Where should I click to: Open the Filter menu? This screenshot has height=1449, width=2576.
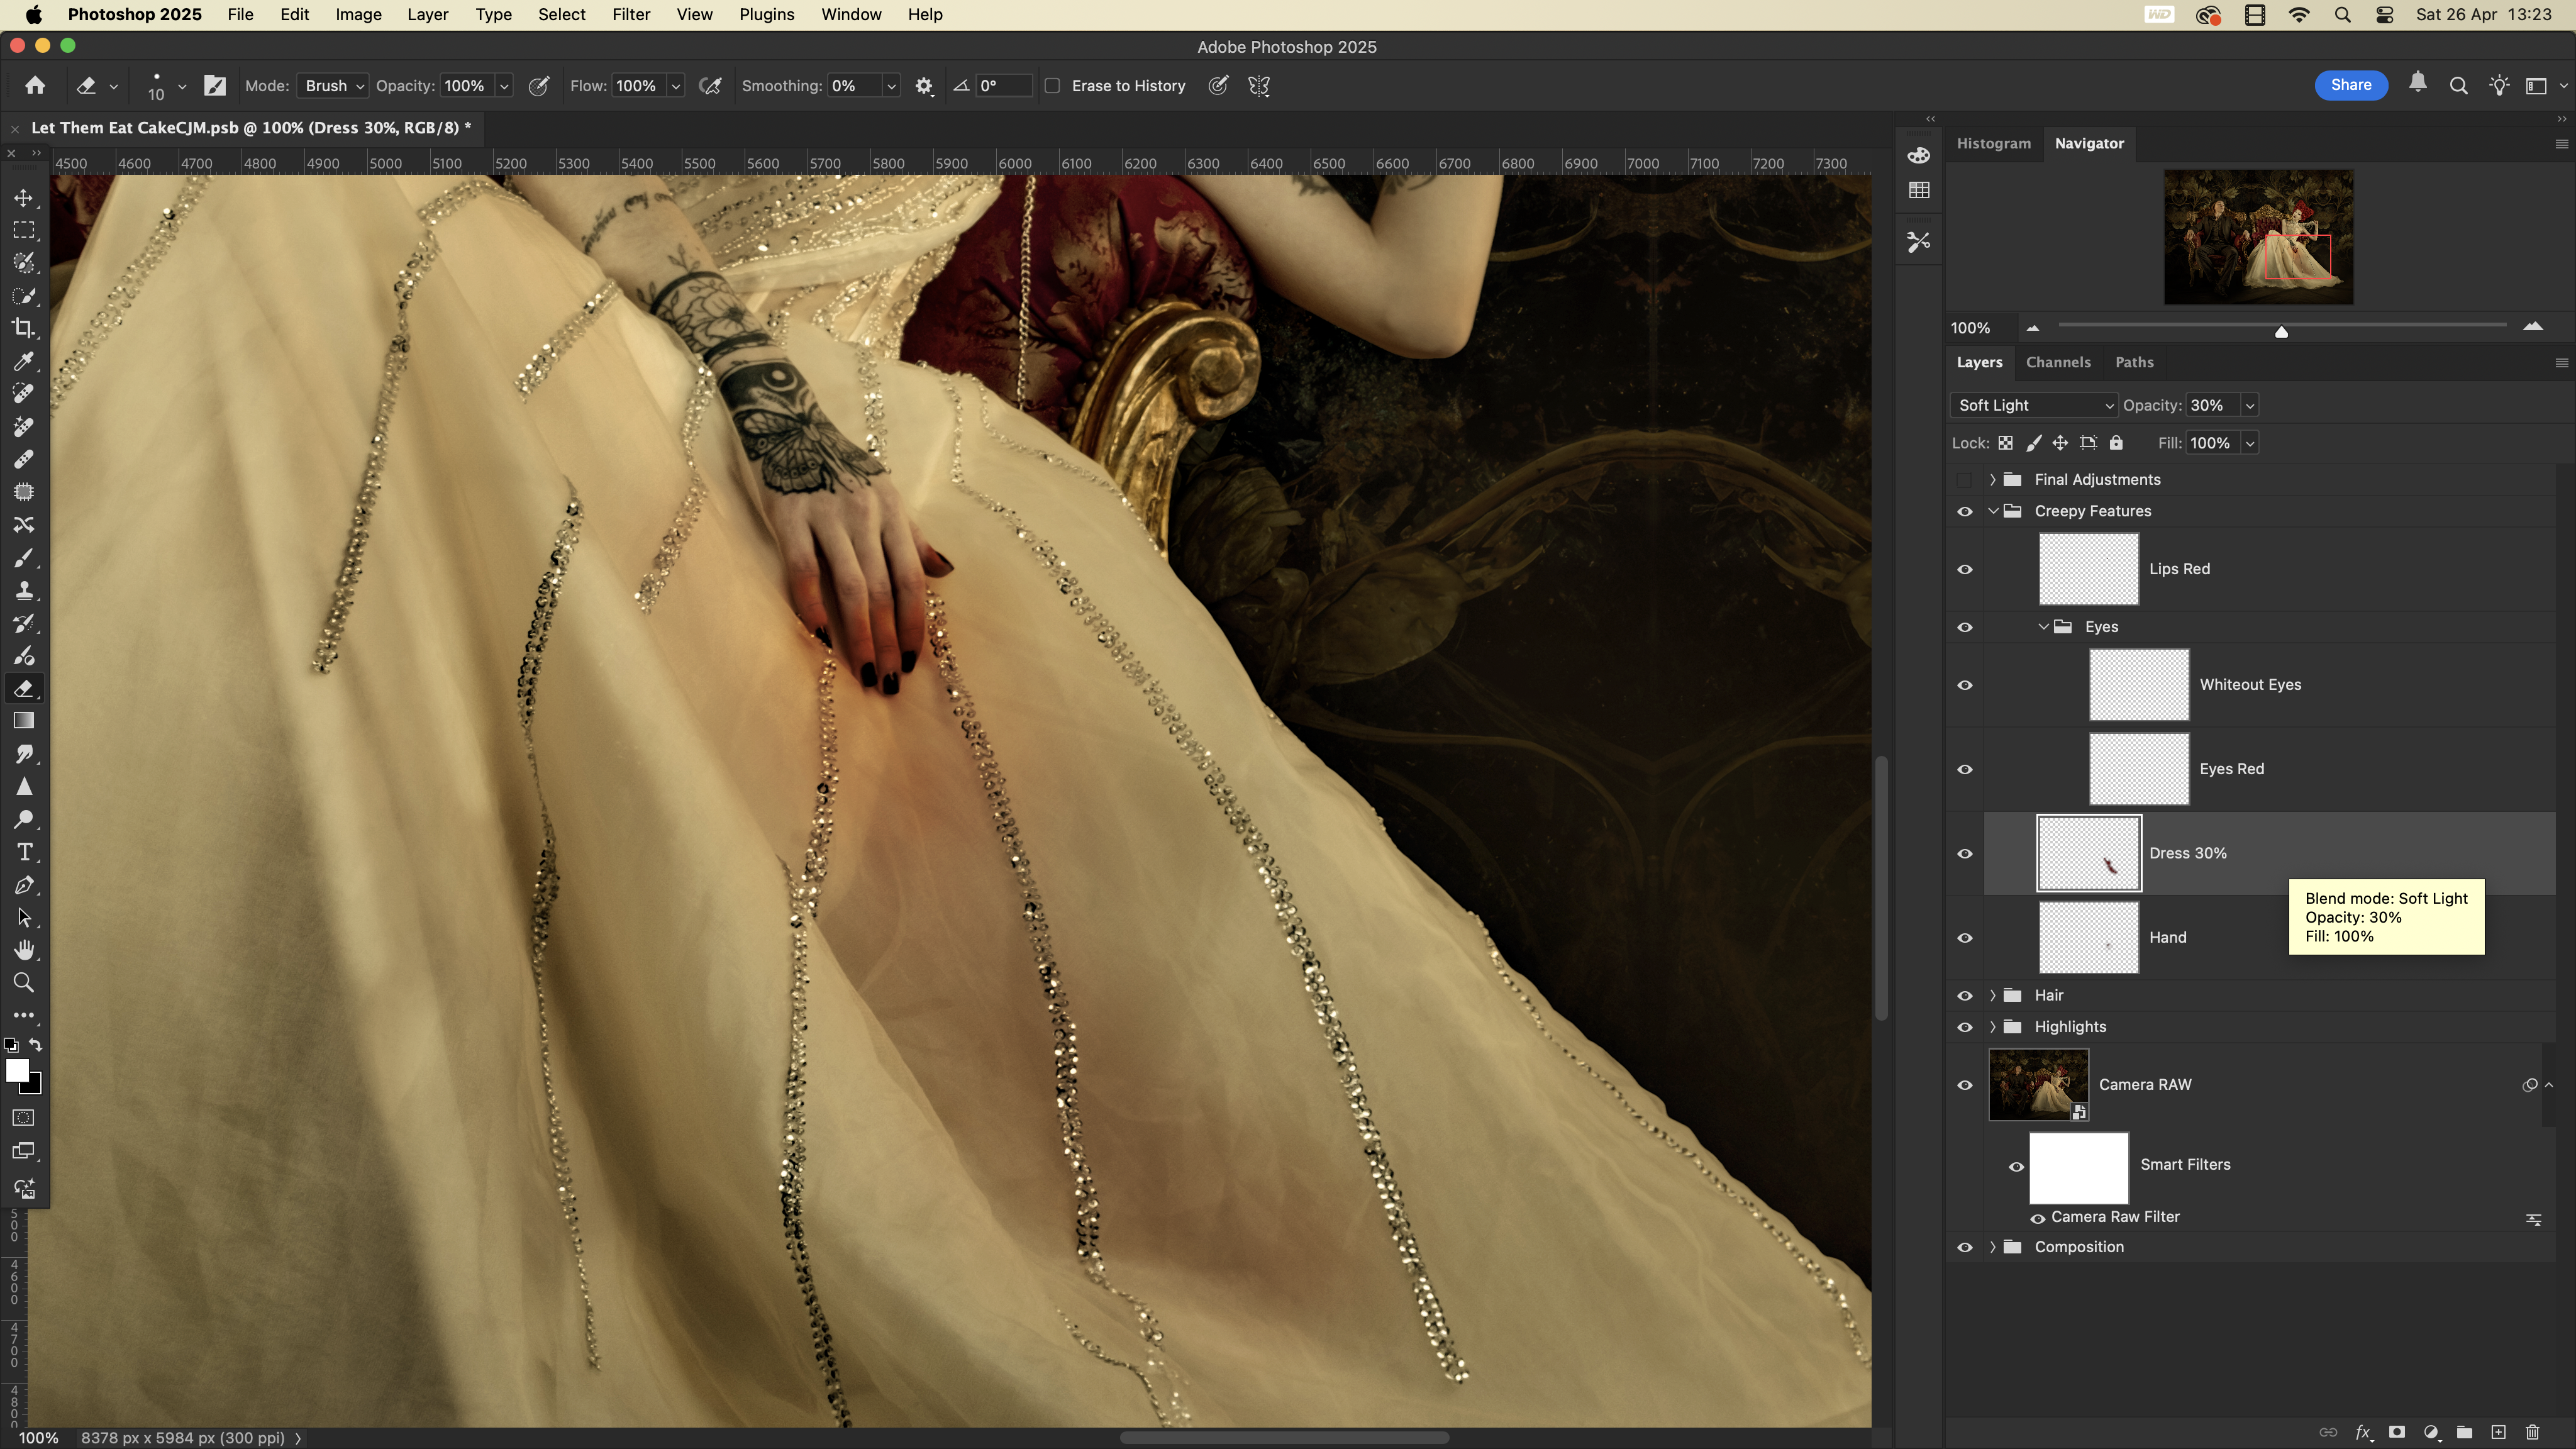pos(630,15)
